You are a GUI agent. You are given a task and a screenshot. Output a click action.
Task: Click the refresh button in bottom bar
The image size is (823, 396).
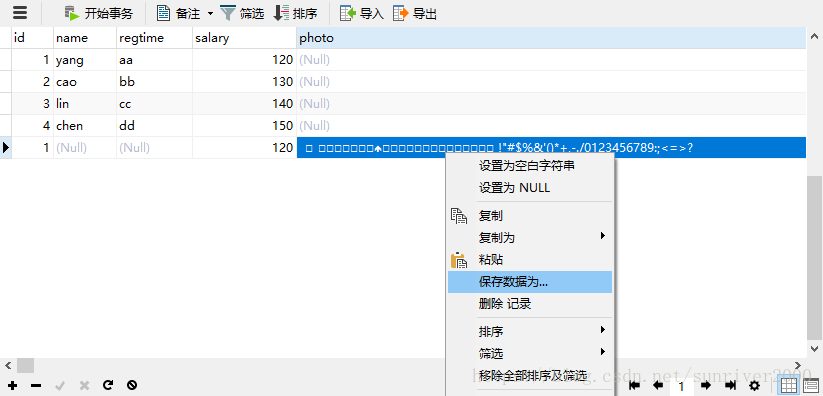click(108, 385)
